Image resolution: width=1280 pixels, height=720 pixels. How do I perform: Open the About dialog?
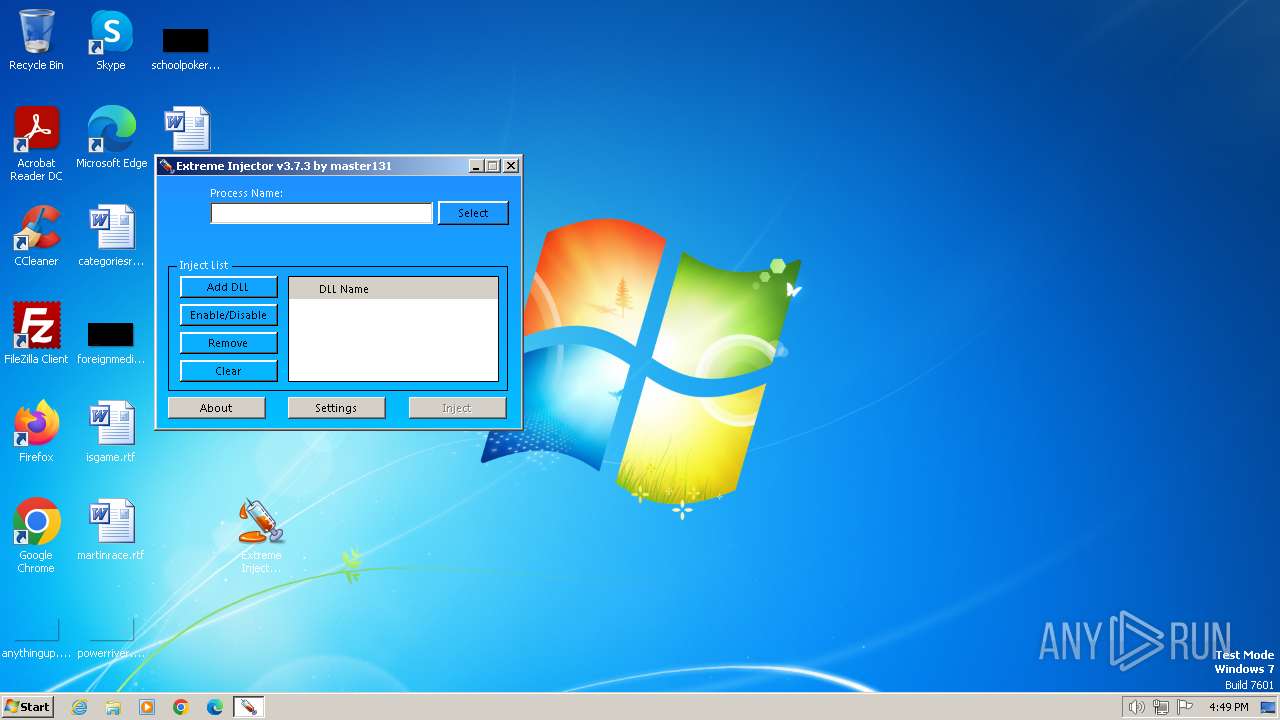pos(216,408)
